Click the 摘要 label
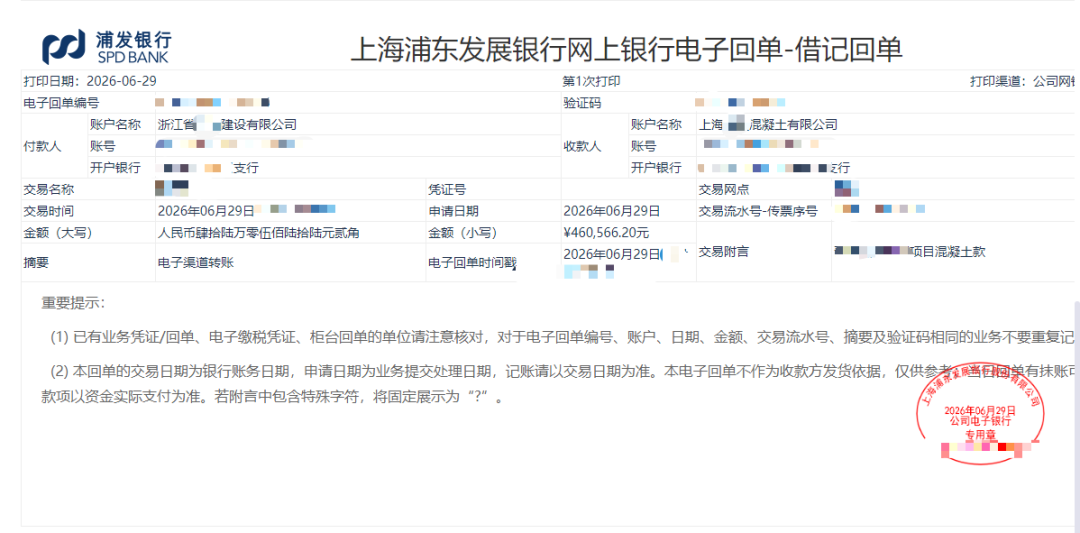Screen dimensions: 1080x533 tap(36, 262)
